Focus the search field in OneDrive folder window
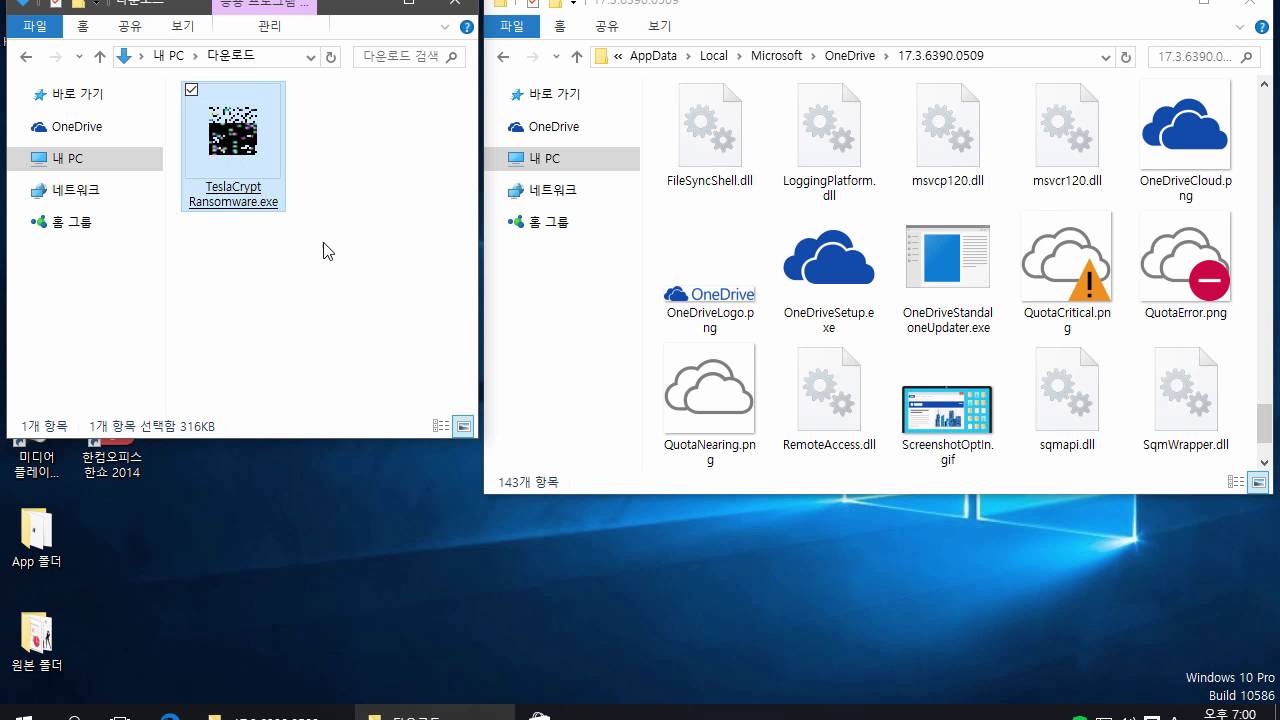This screenshot has width=1280, height=720. tap(1202, 57)
